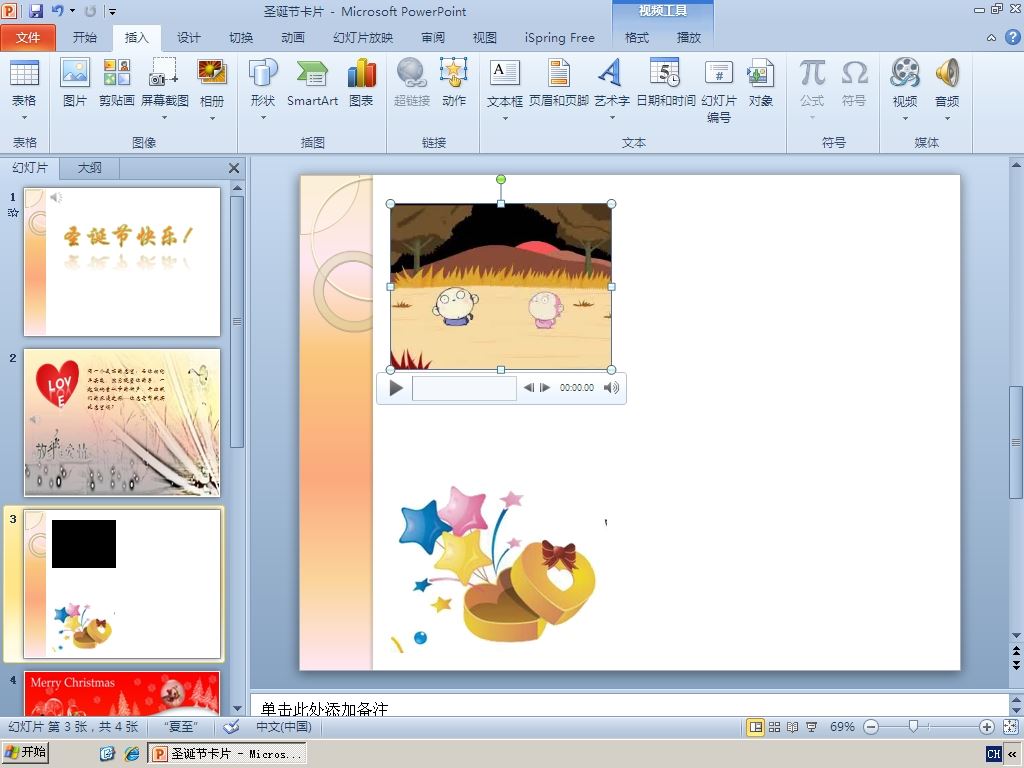
Task: Expand the 音频 dropdown arrow
Action: click(947, 118)
